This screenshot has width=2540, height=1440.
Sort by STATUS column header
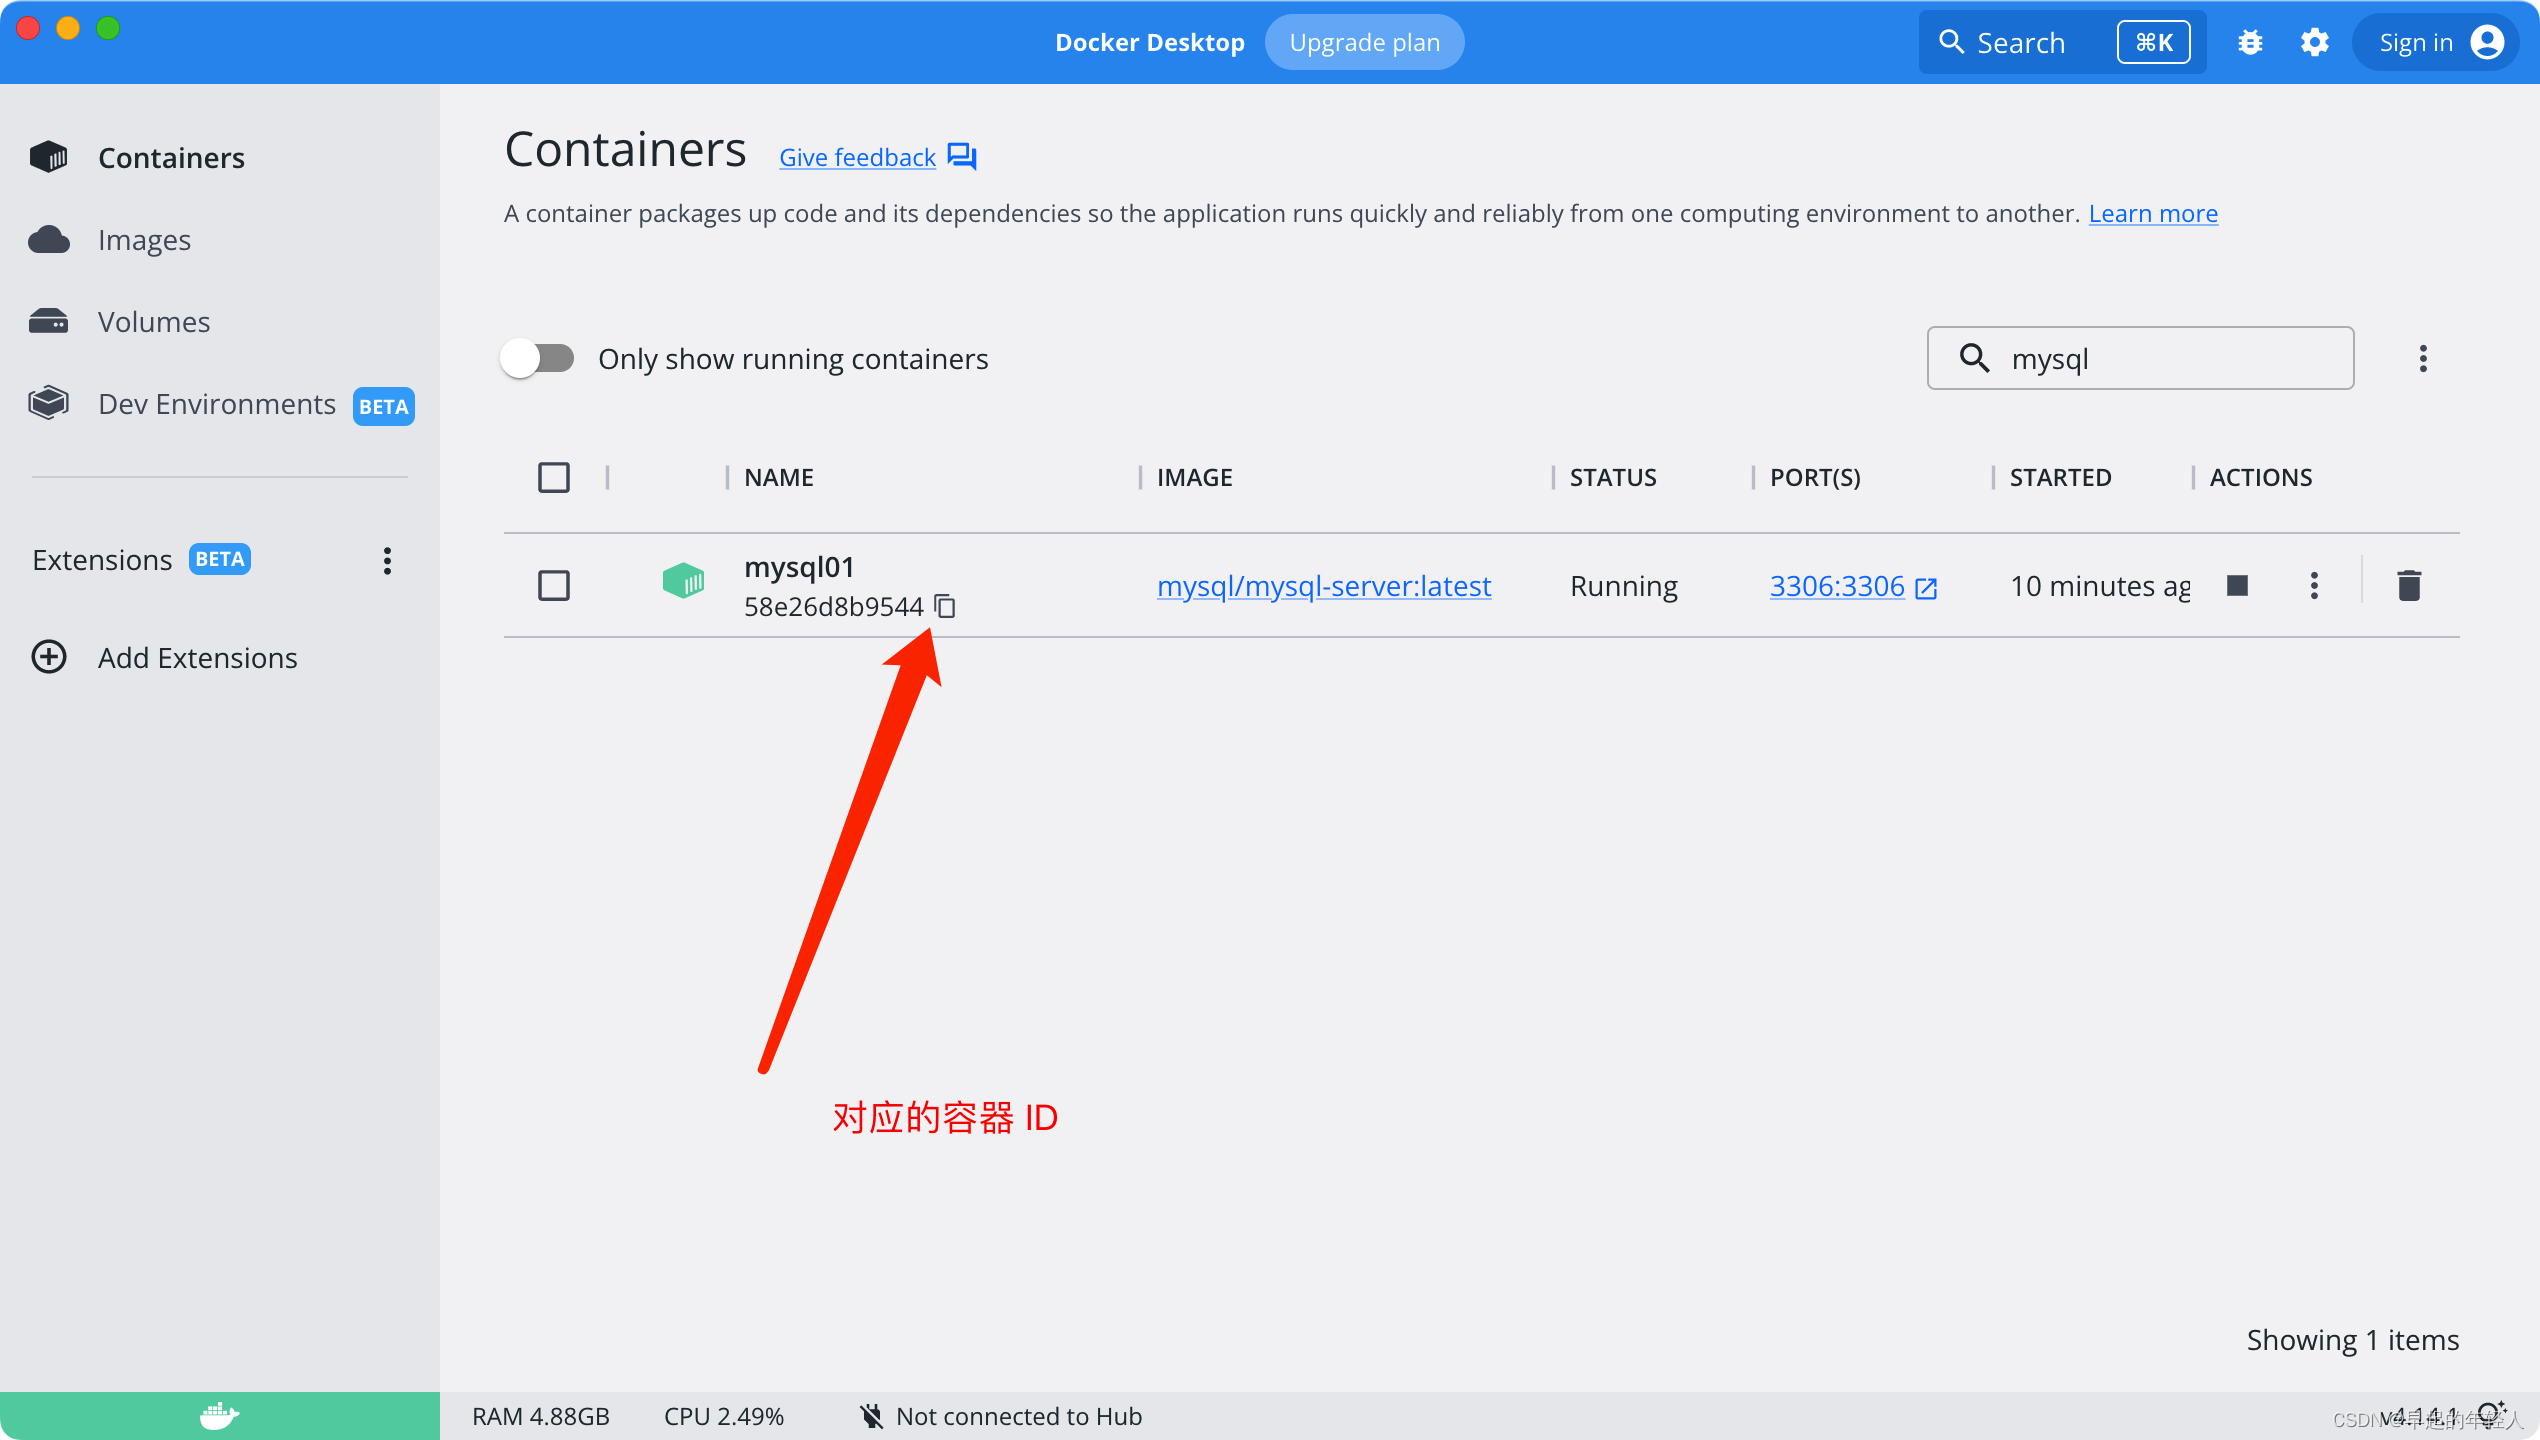(1612, 477)
